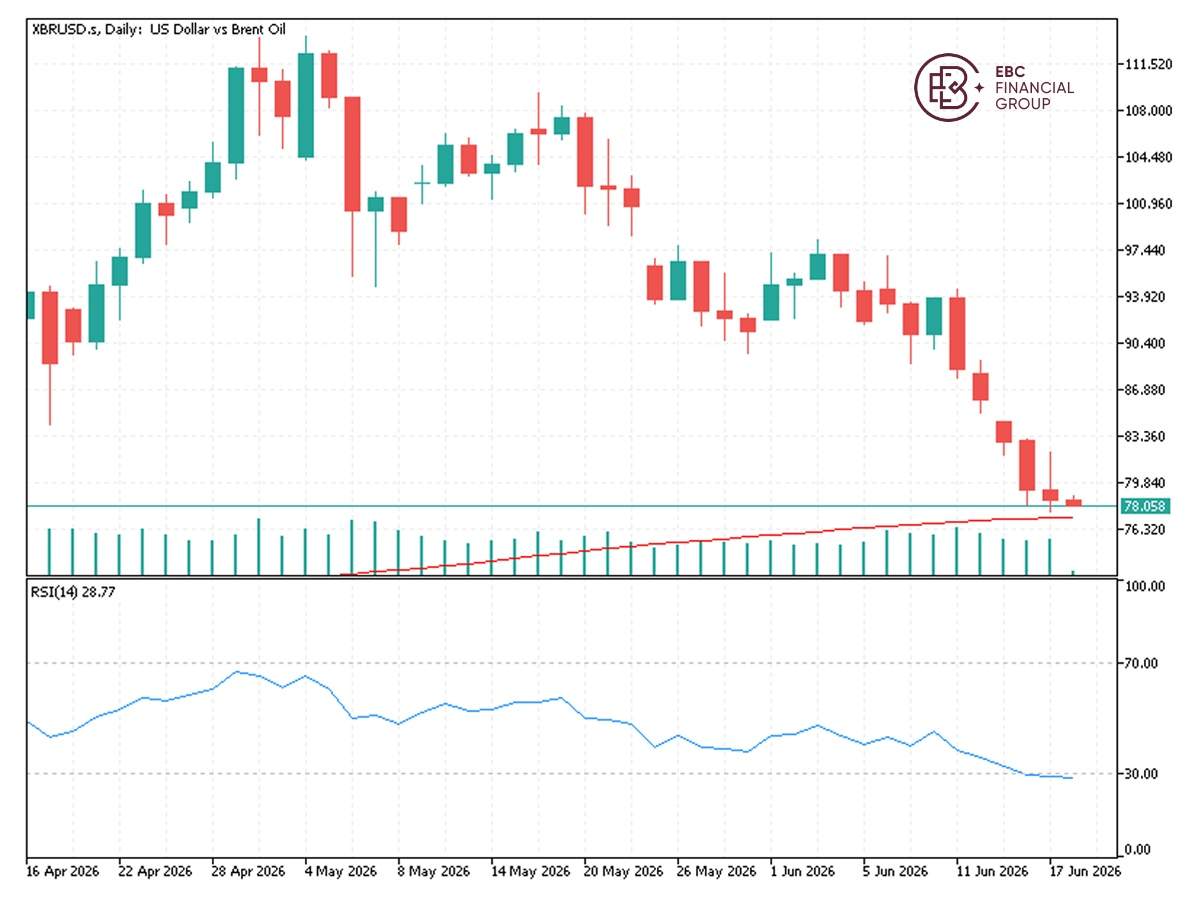Click the 11 Jun 2026 date label
1200x903 pixels.
point(993,872)
